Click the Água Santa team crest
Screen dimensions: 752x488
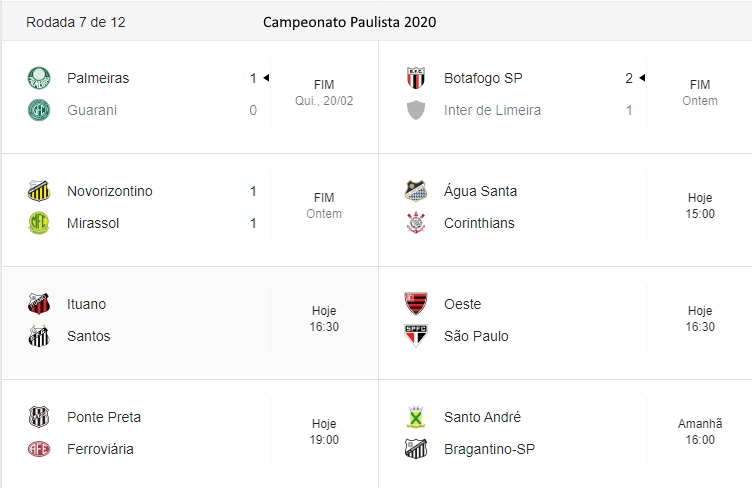[416, 192]
